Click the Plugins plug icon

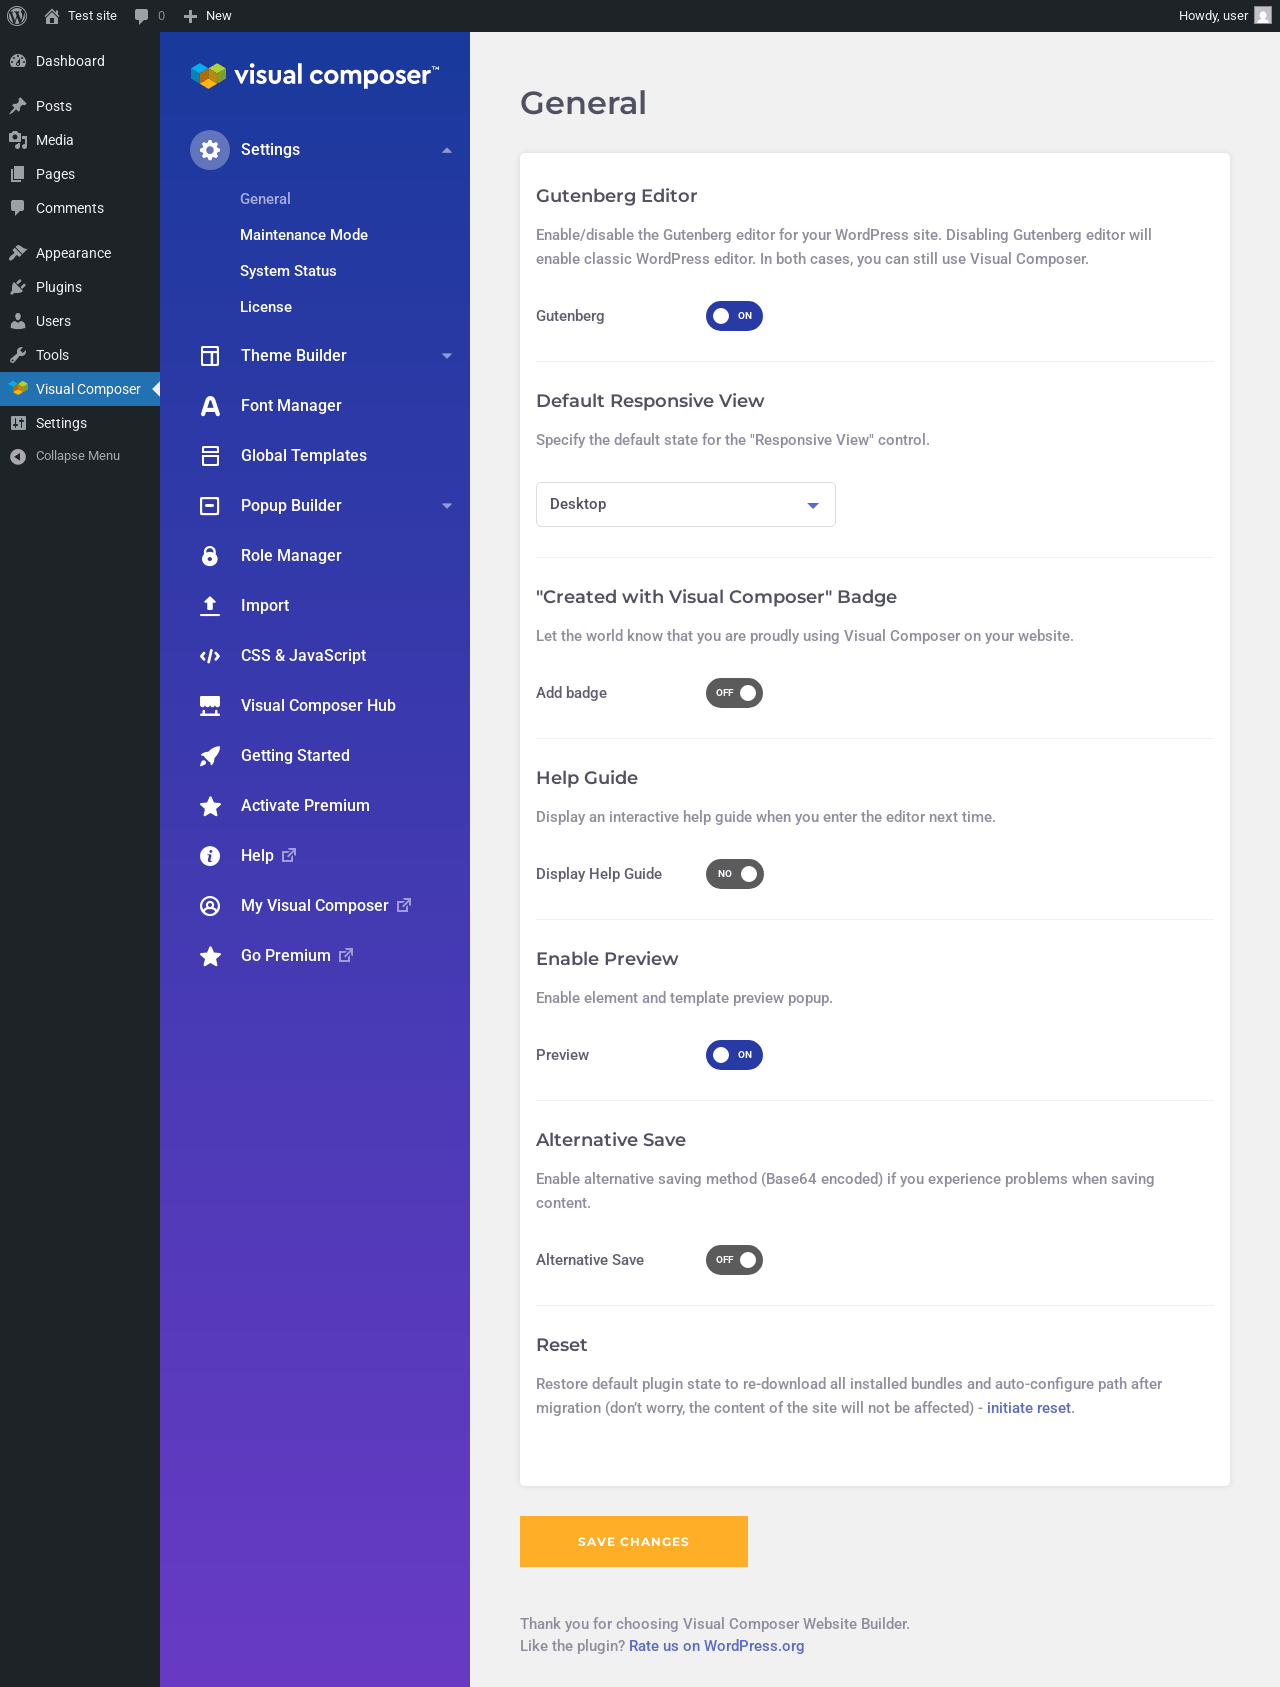(18, 287)
